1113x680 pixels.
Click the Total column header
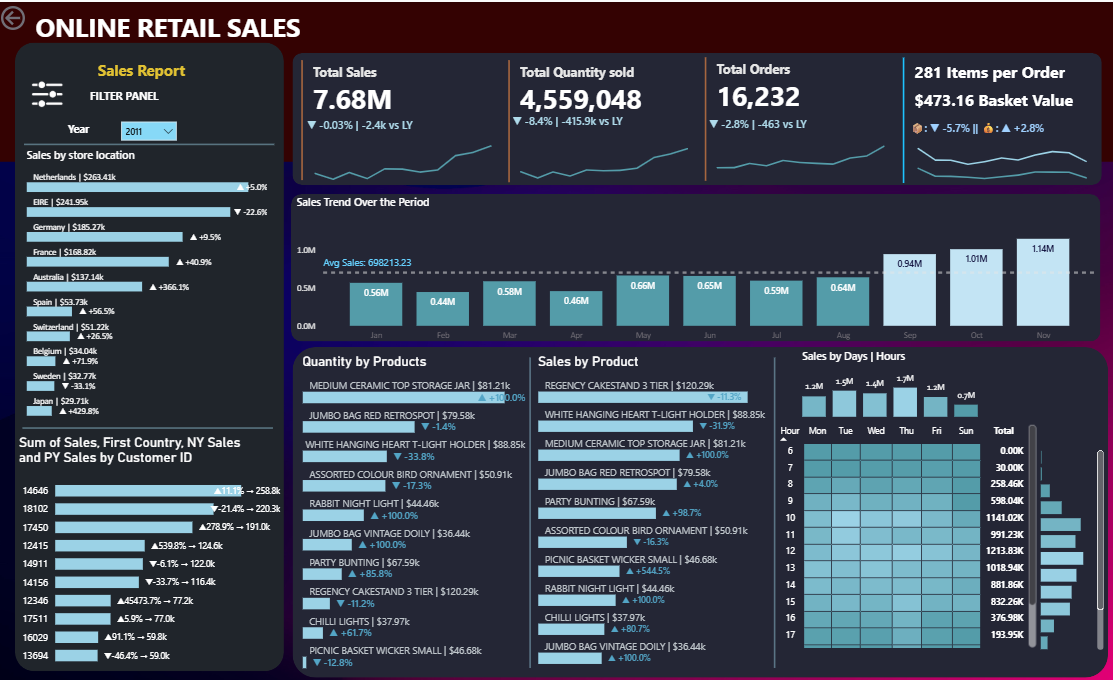pyautogui.click(x=1004, y=431)
